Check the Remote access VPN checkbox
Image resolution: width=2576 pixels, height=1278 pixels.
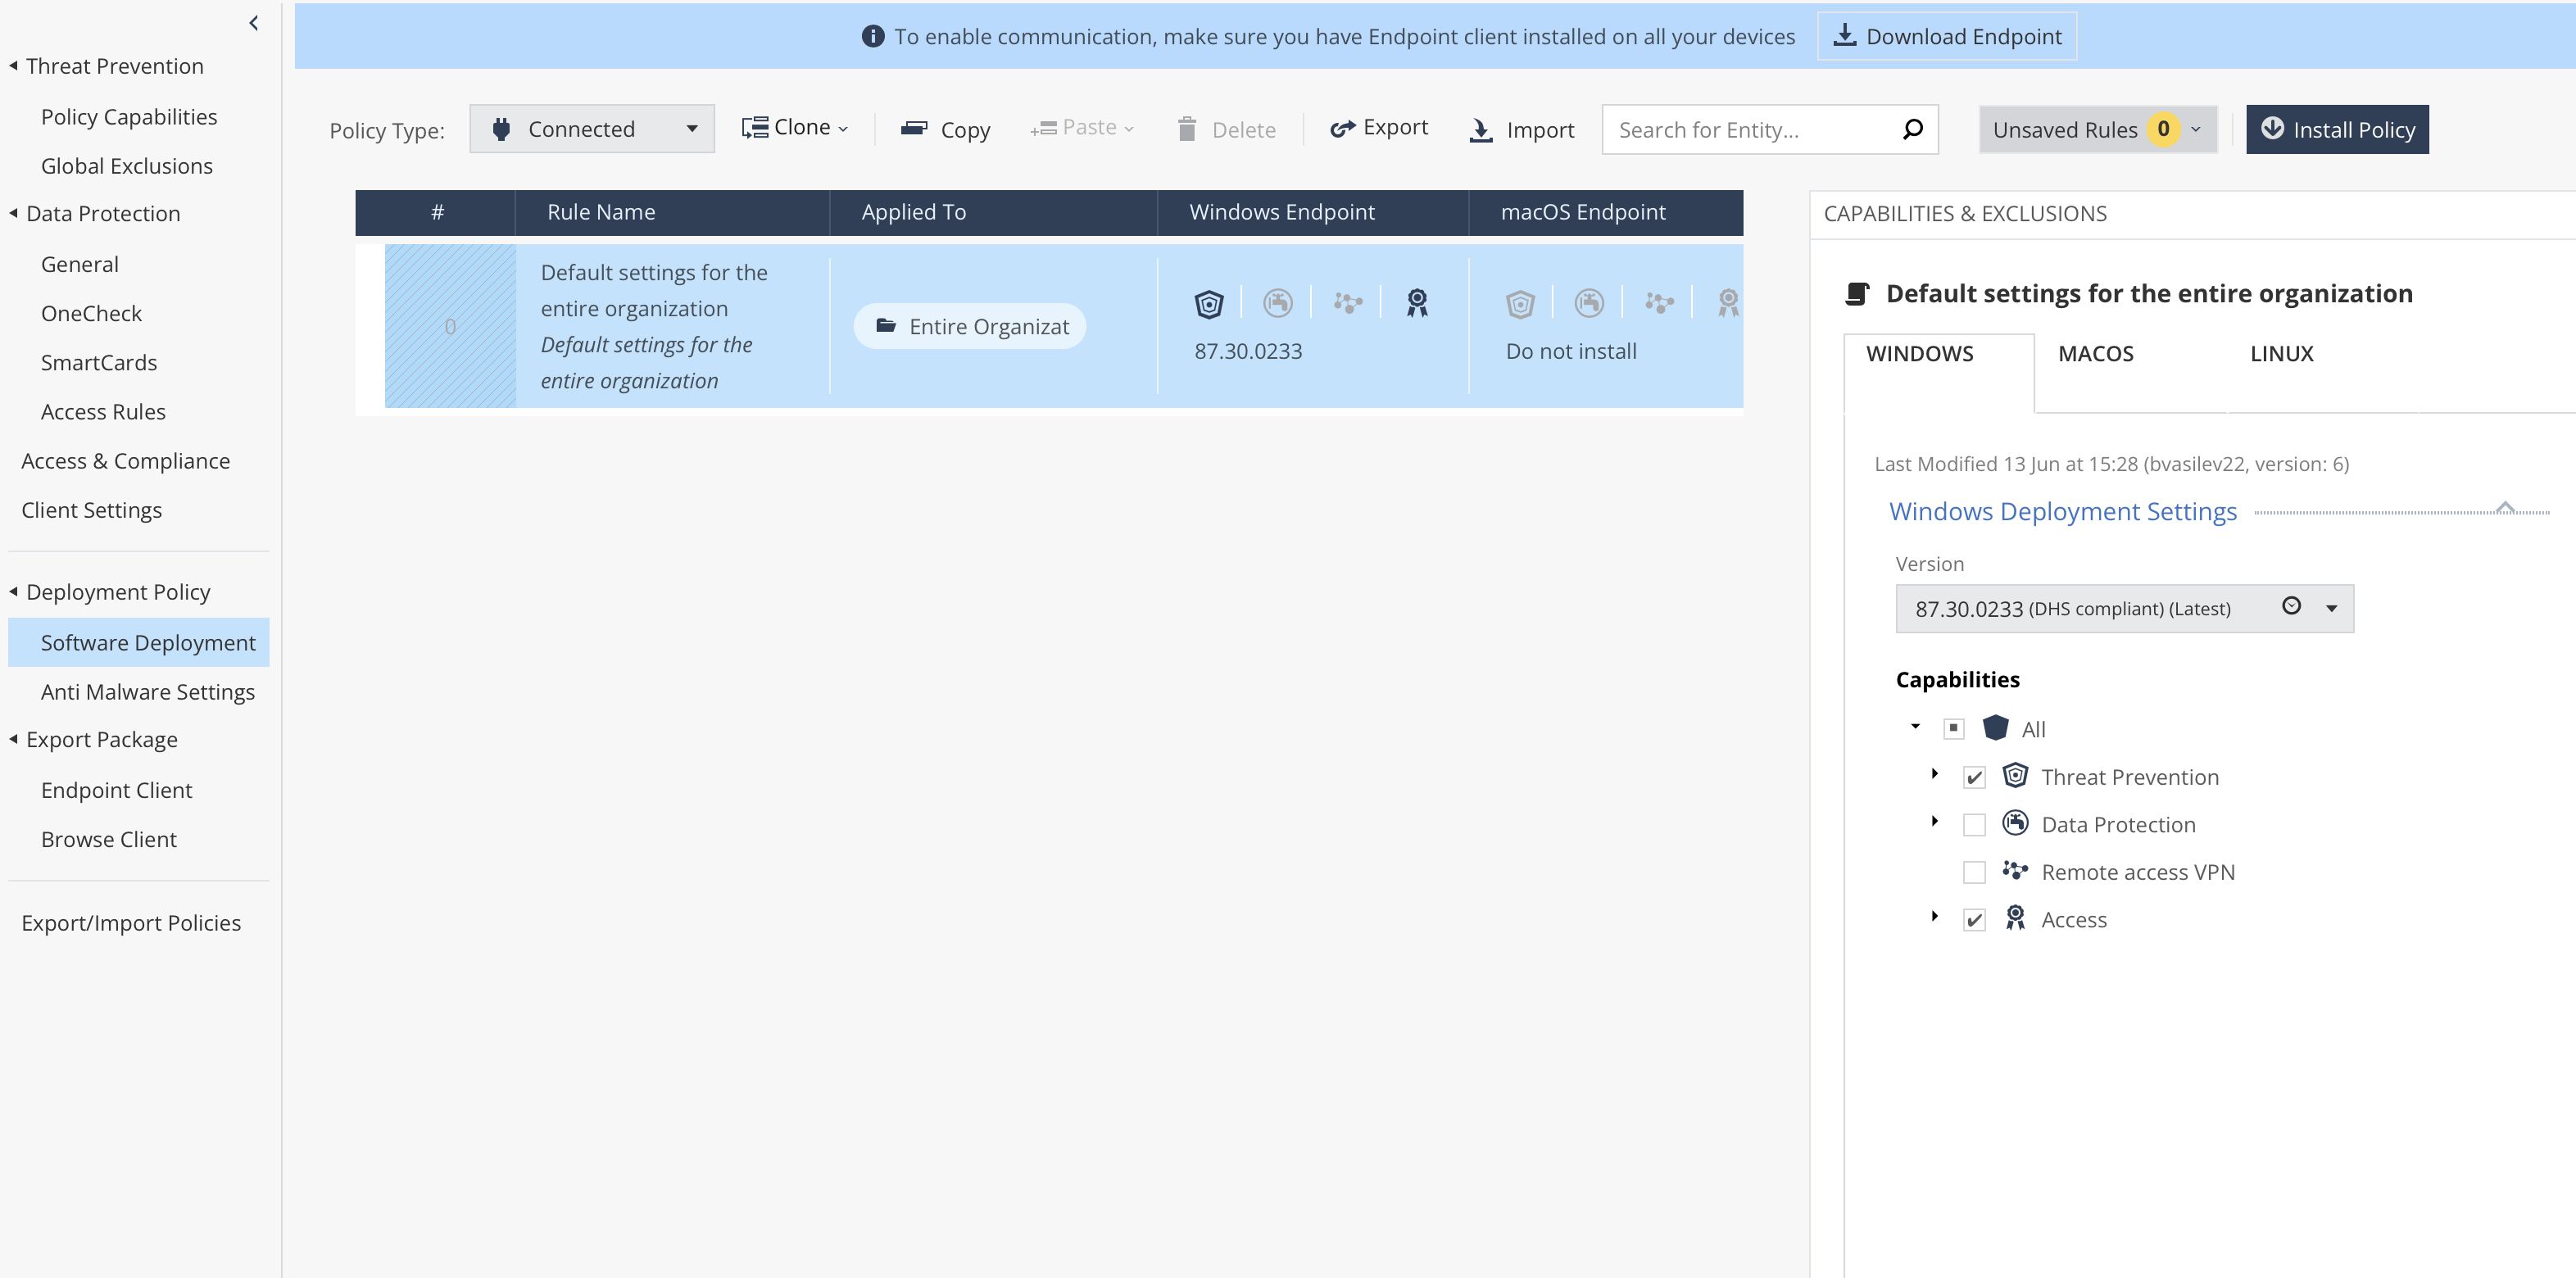pos(1974,872)
